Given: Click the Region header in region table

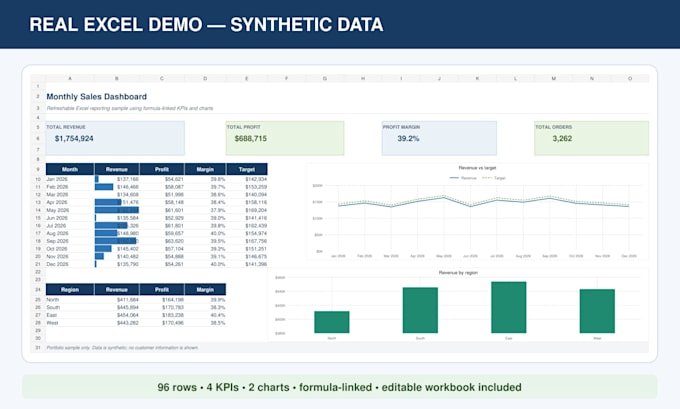Looking at the screenshot, I should point(70,289).
